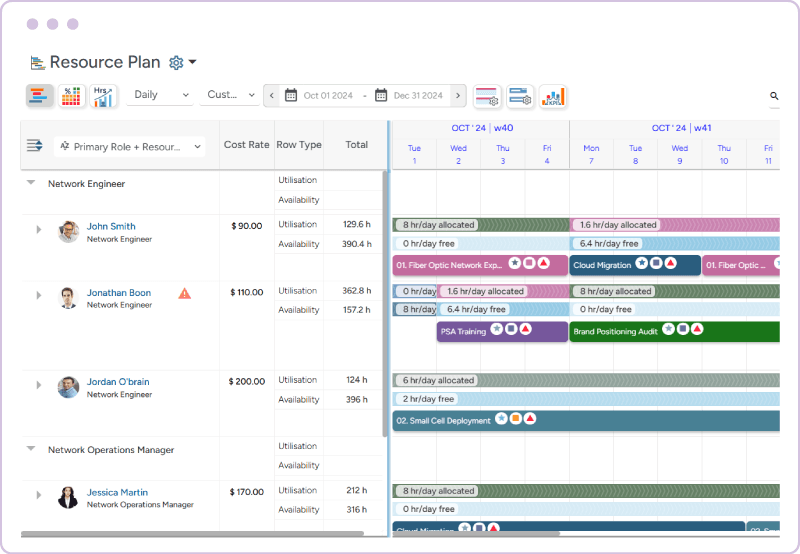Click Jordan O'brain's 6 hr/day allocated bar
The width and height of the screenshot is (800, 554).
[x=586, y=380]
